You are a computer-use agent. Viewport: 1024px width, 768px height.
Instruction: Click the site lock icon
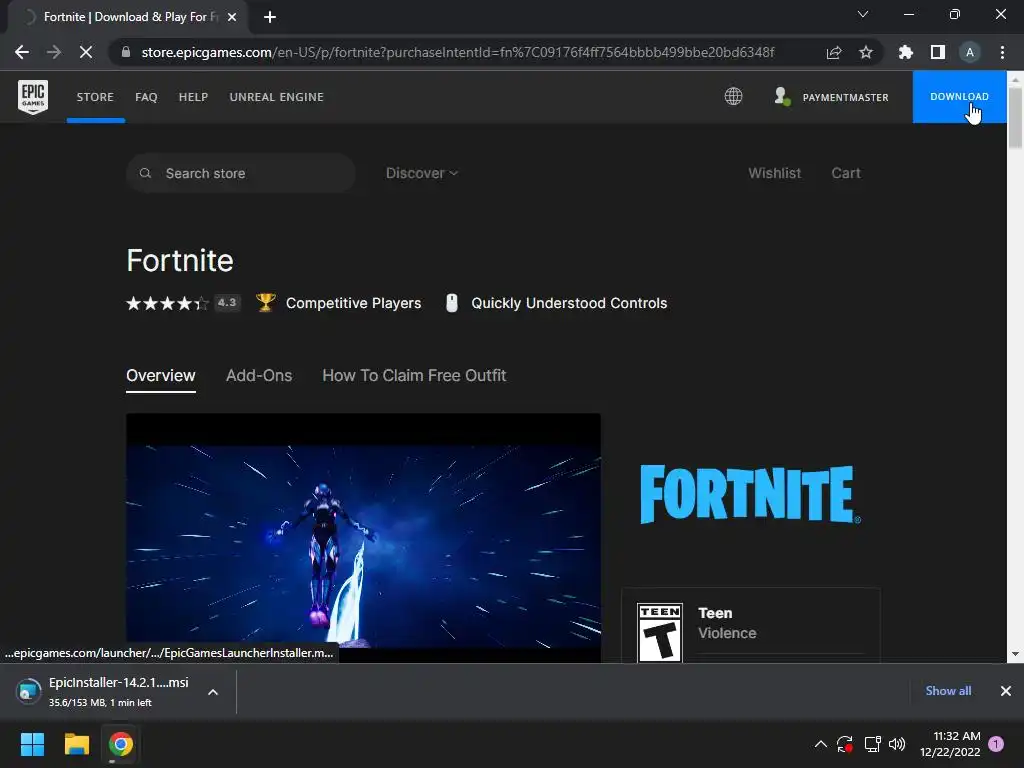(126, 52)
